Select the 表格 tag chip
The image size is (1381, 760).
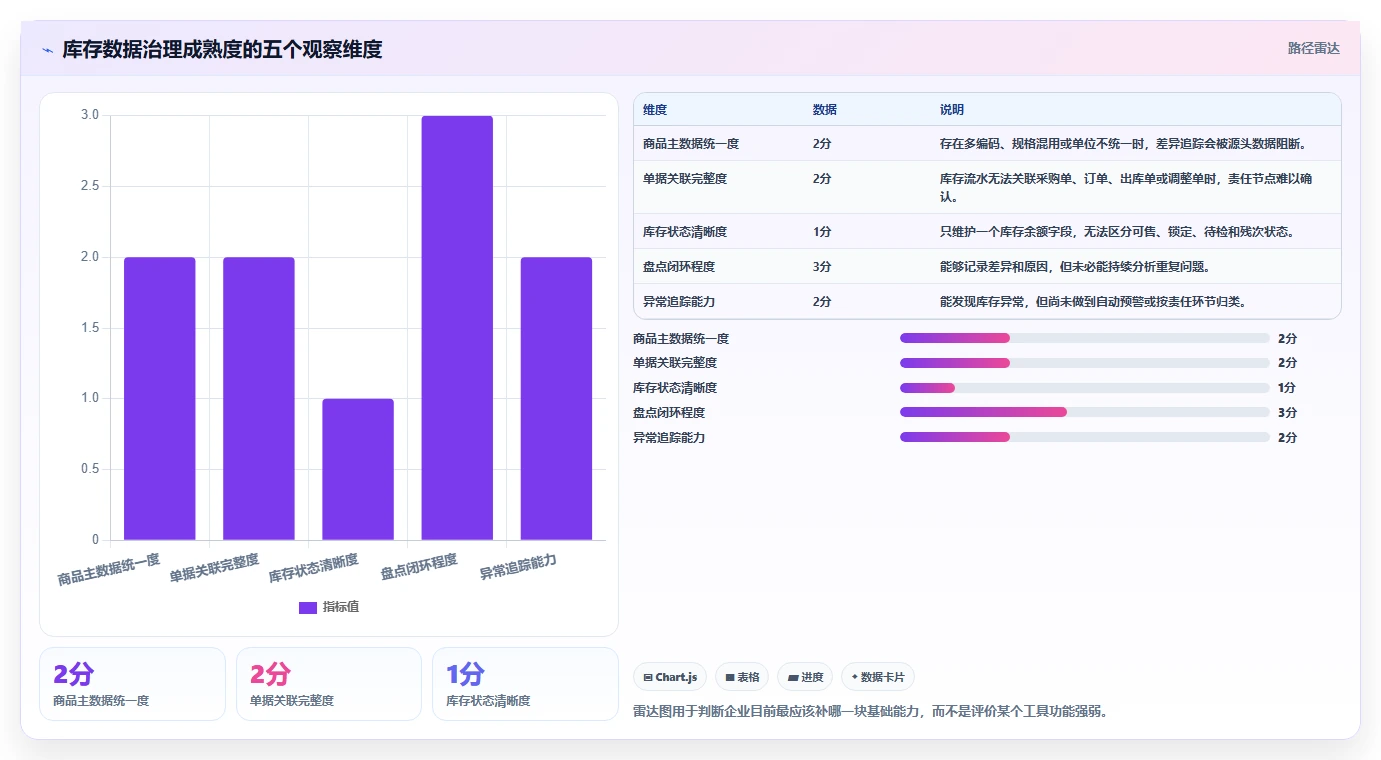coord(742,677)
